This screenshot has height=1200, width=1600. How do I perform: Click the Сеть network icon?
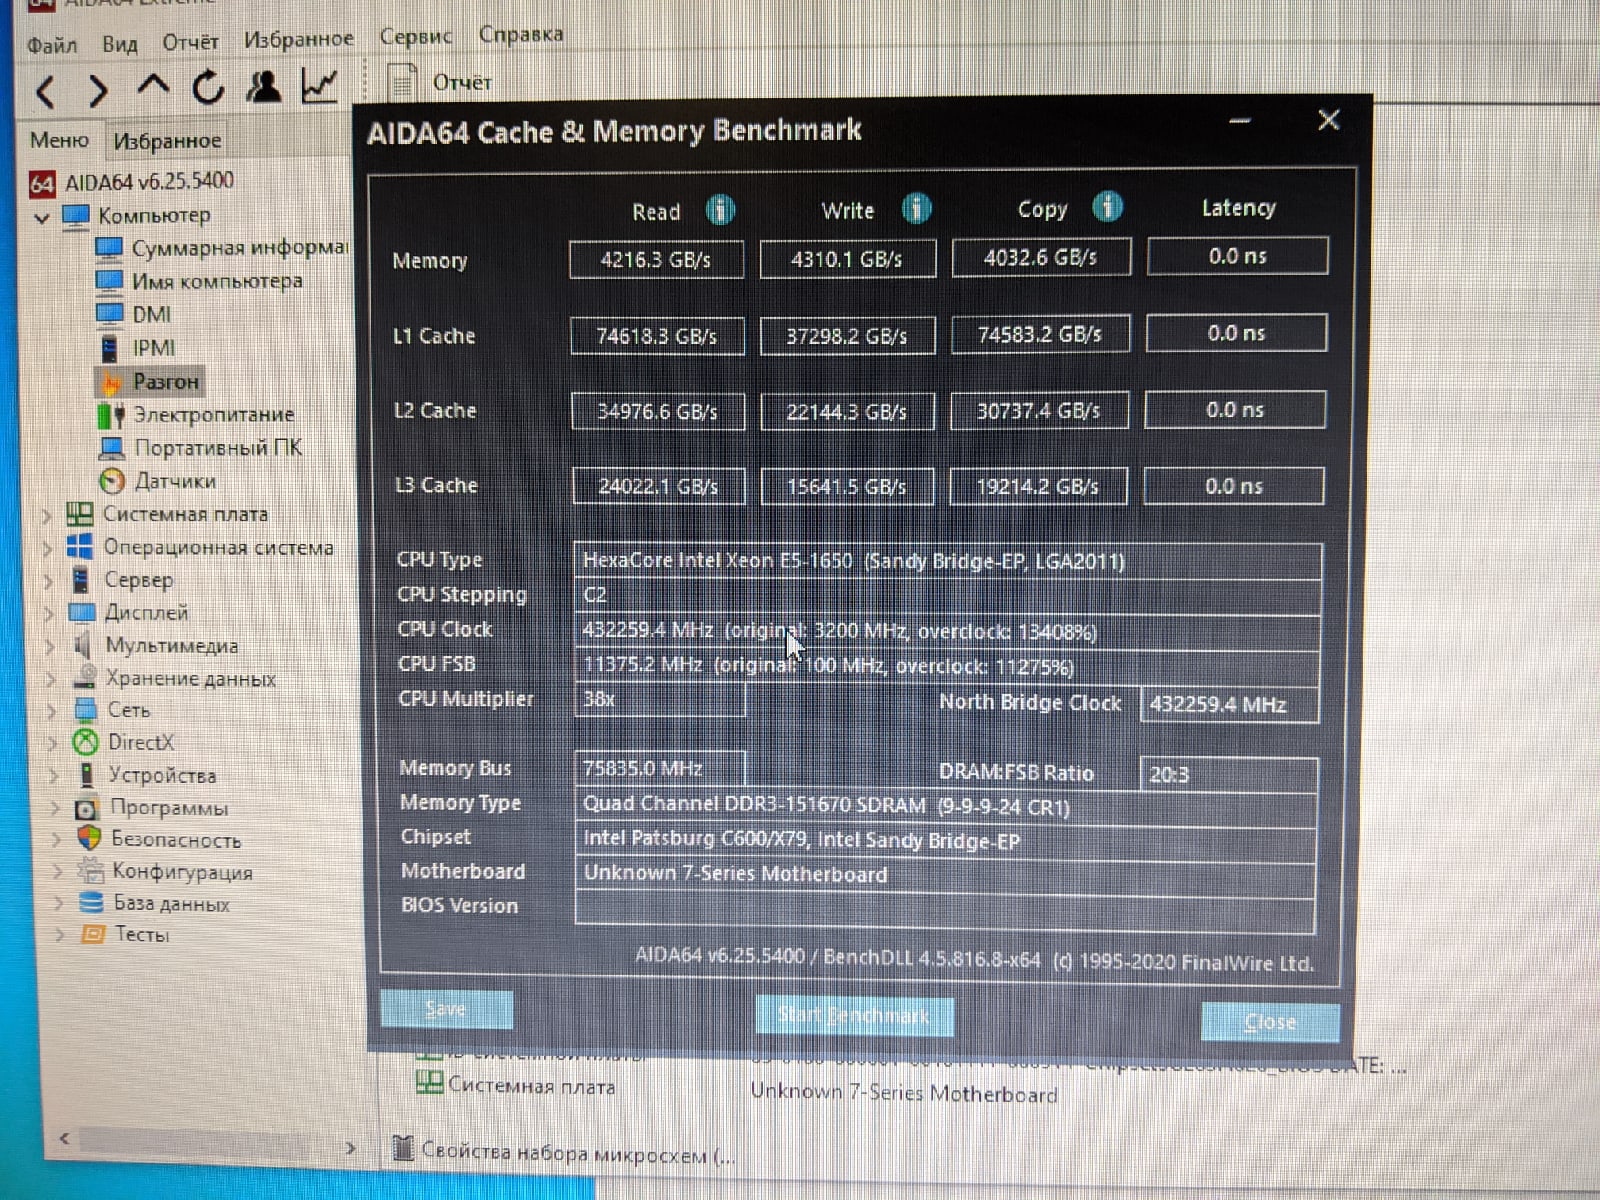pos(86,710)
